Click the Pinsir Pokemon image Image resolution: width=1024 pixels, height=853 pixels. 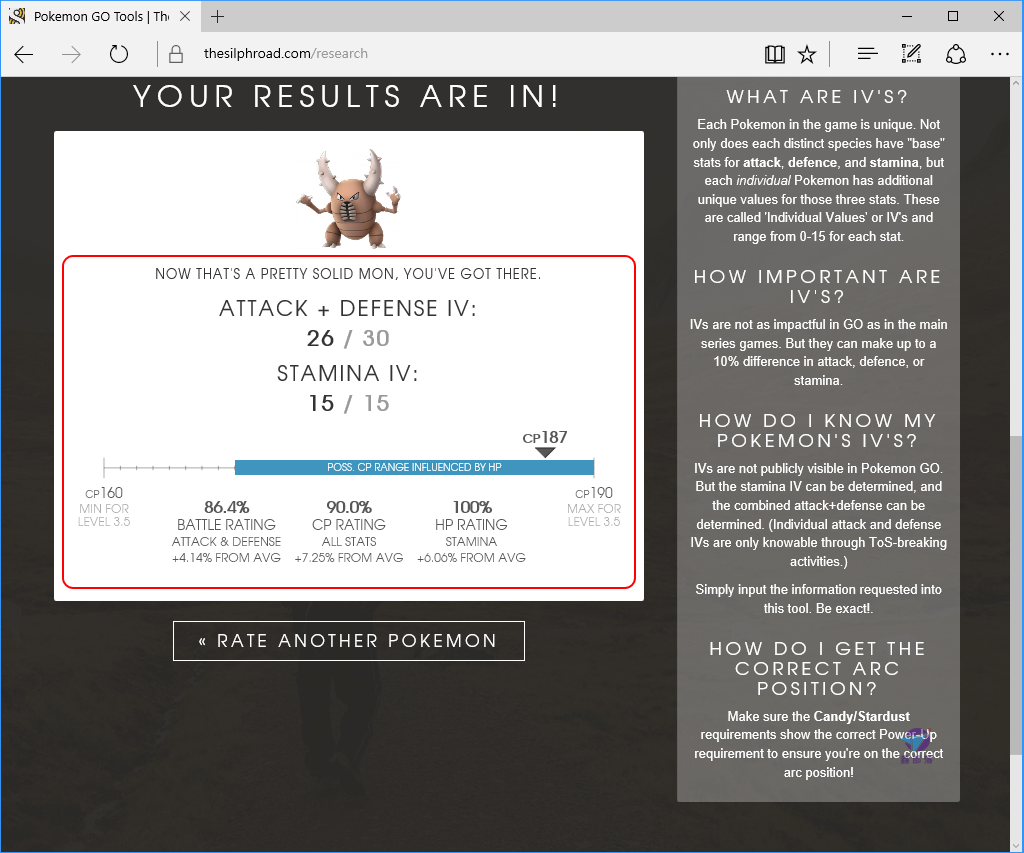click(x=348, y=199)
